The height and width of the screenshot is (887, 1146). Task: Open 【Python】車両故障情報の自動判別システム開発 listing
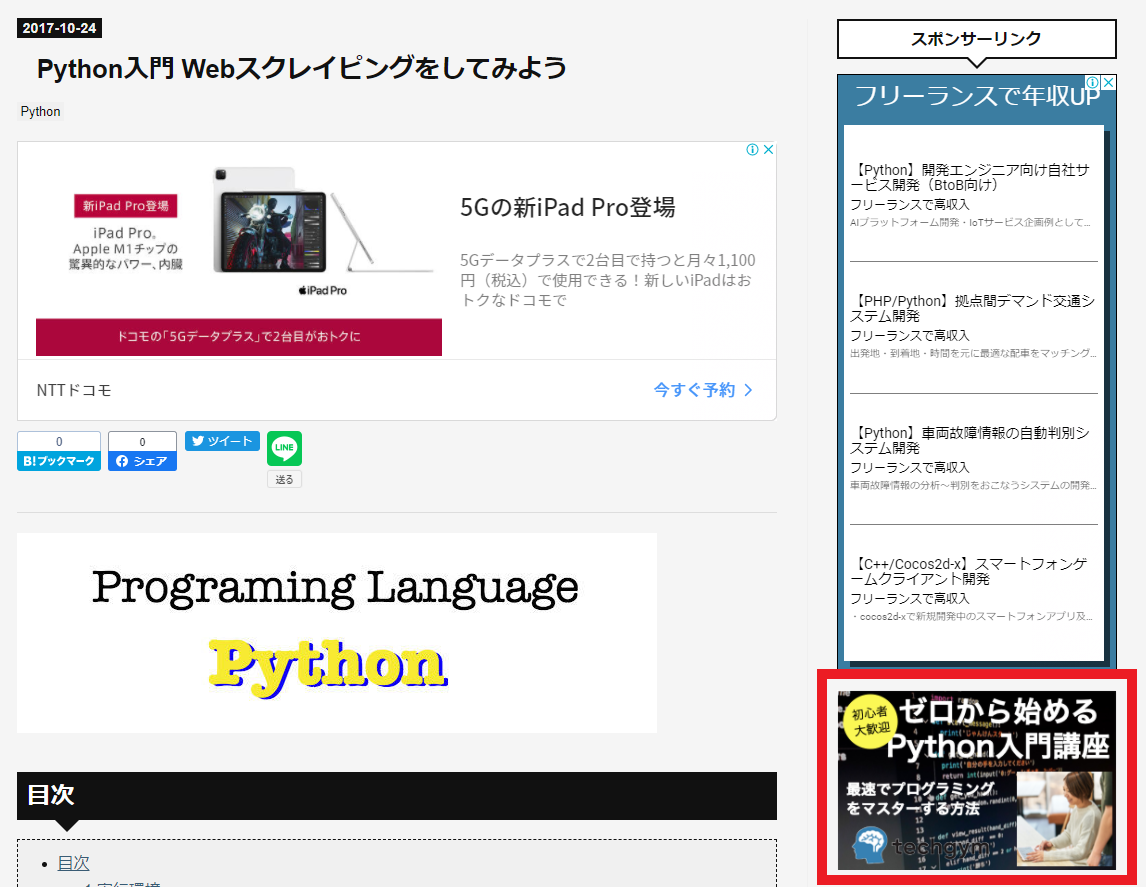[970, 441]
